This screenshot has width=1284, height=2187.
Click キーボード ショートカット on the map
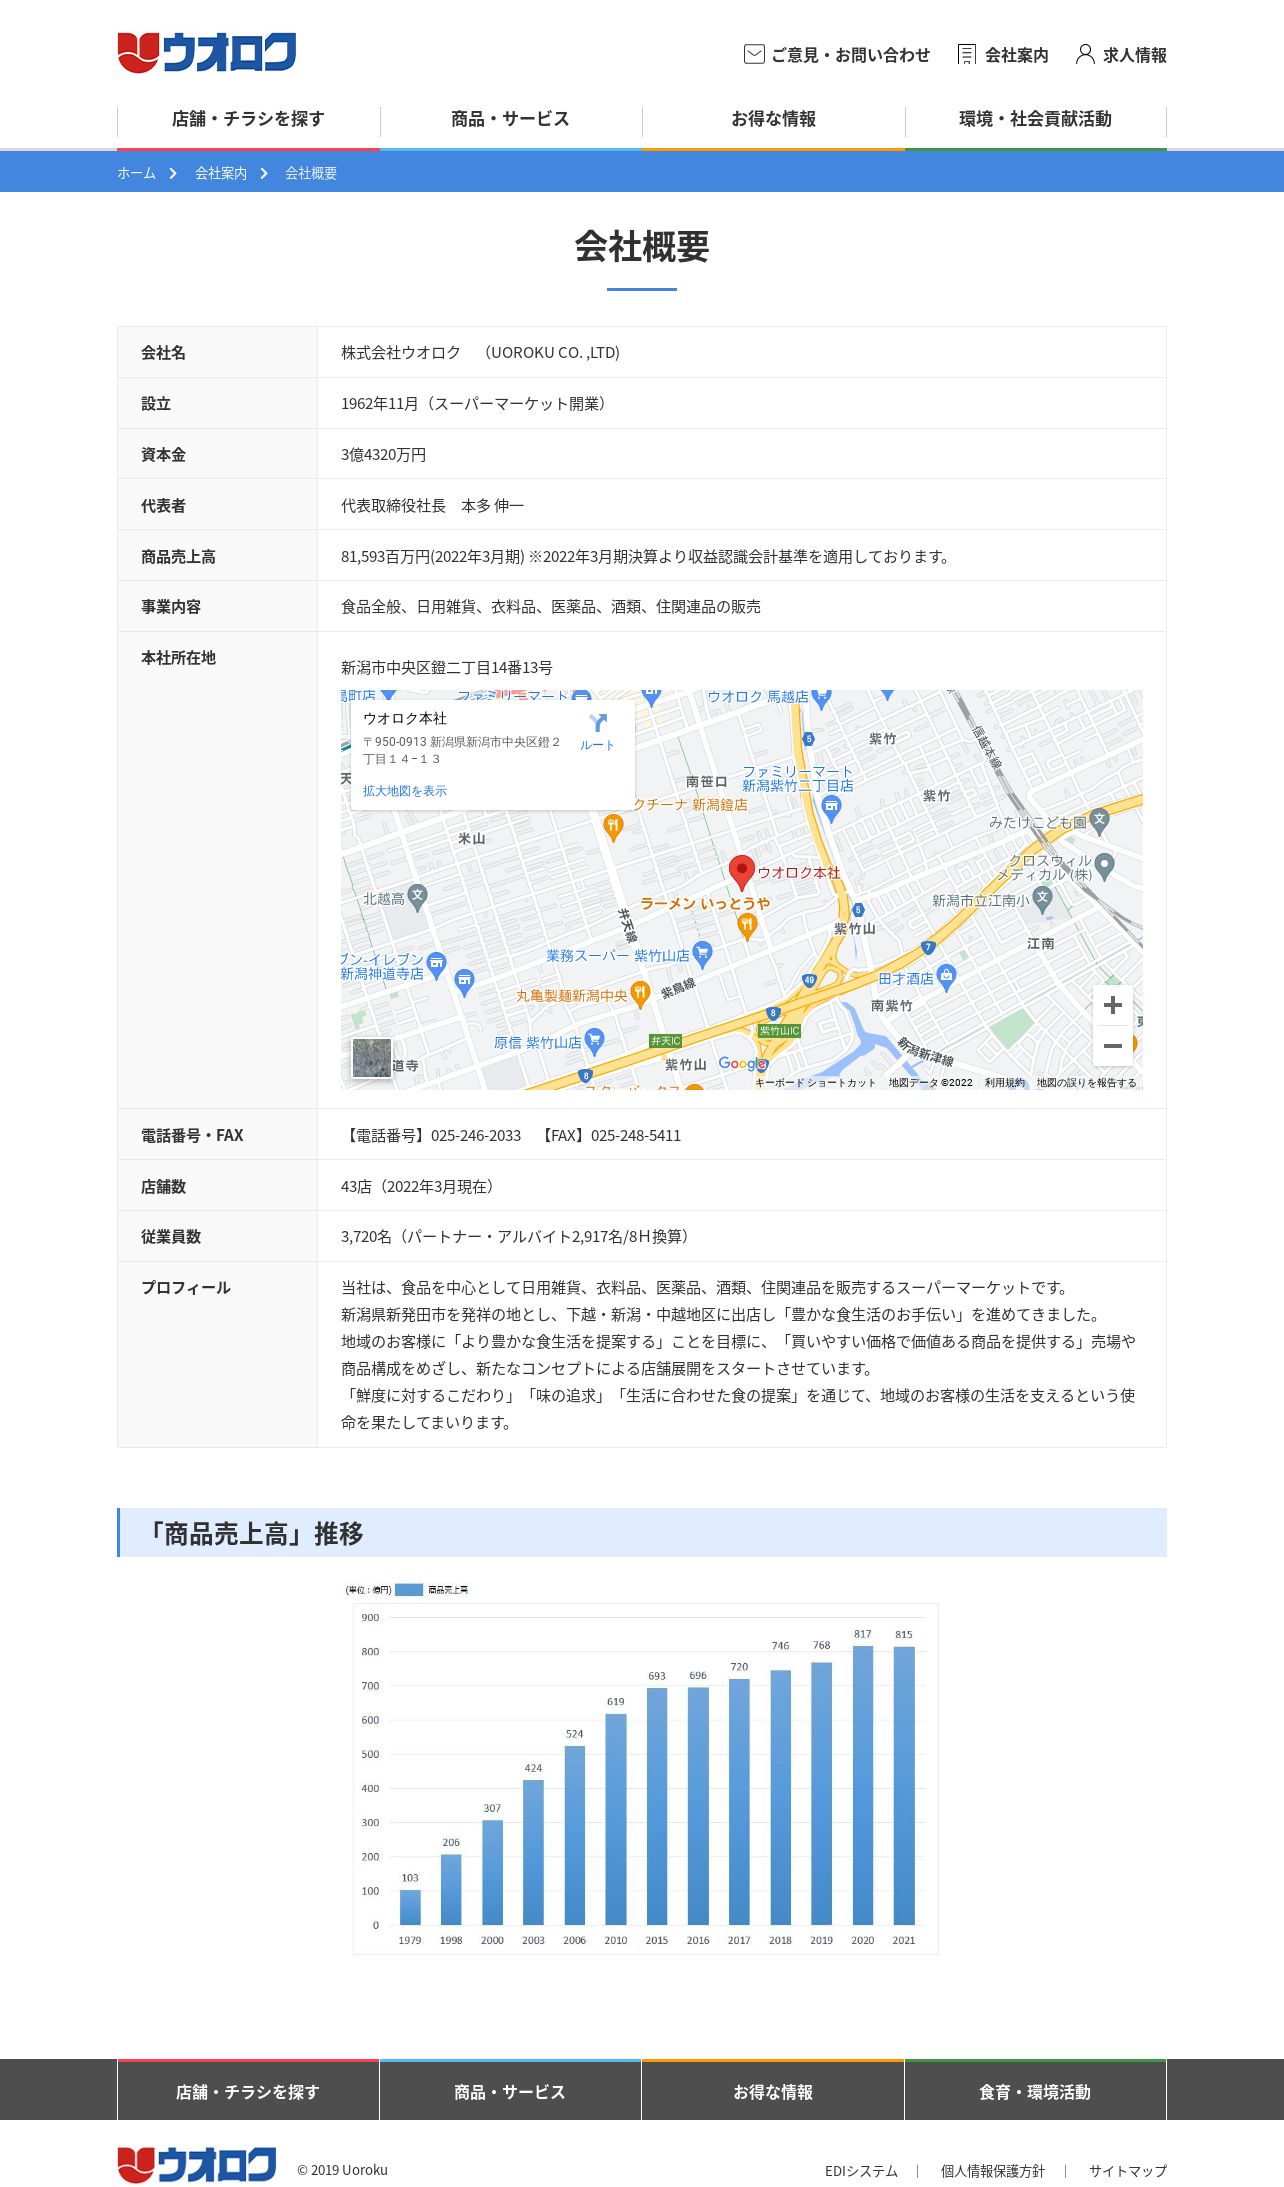point(815,1083)
